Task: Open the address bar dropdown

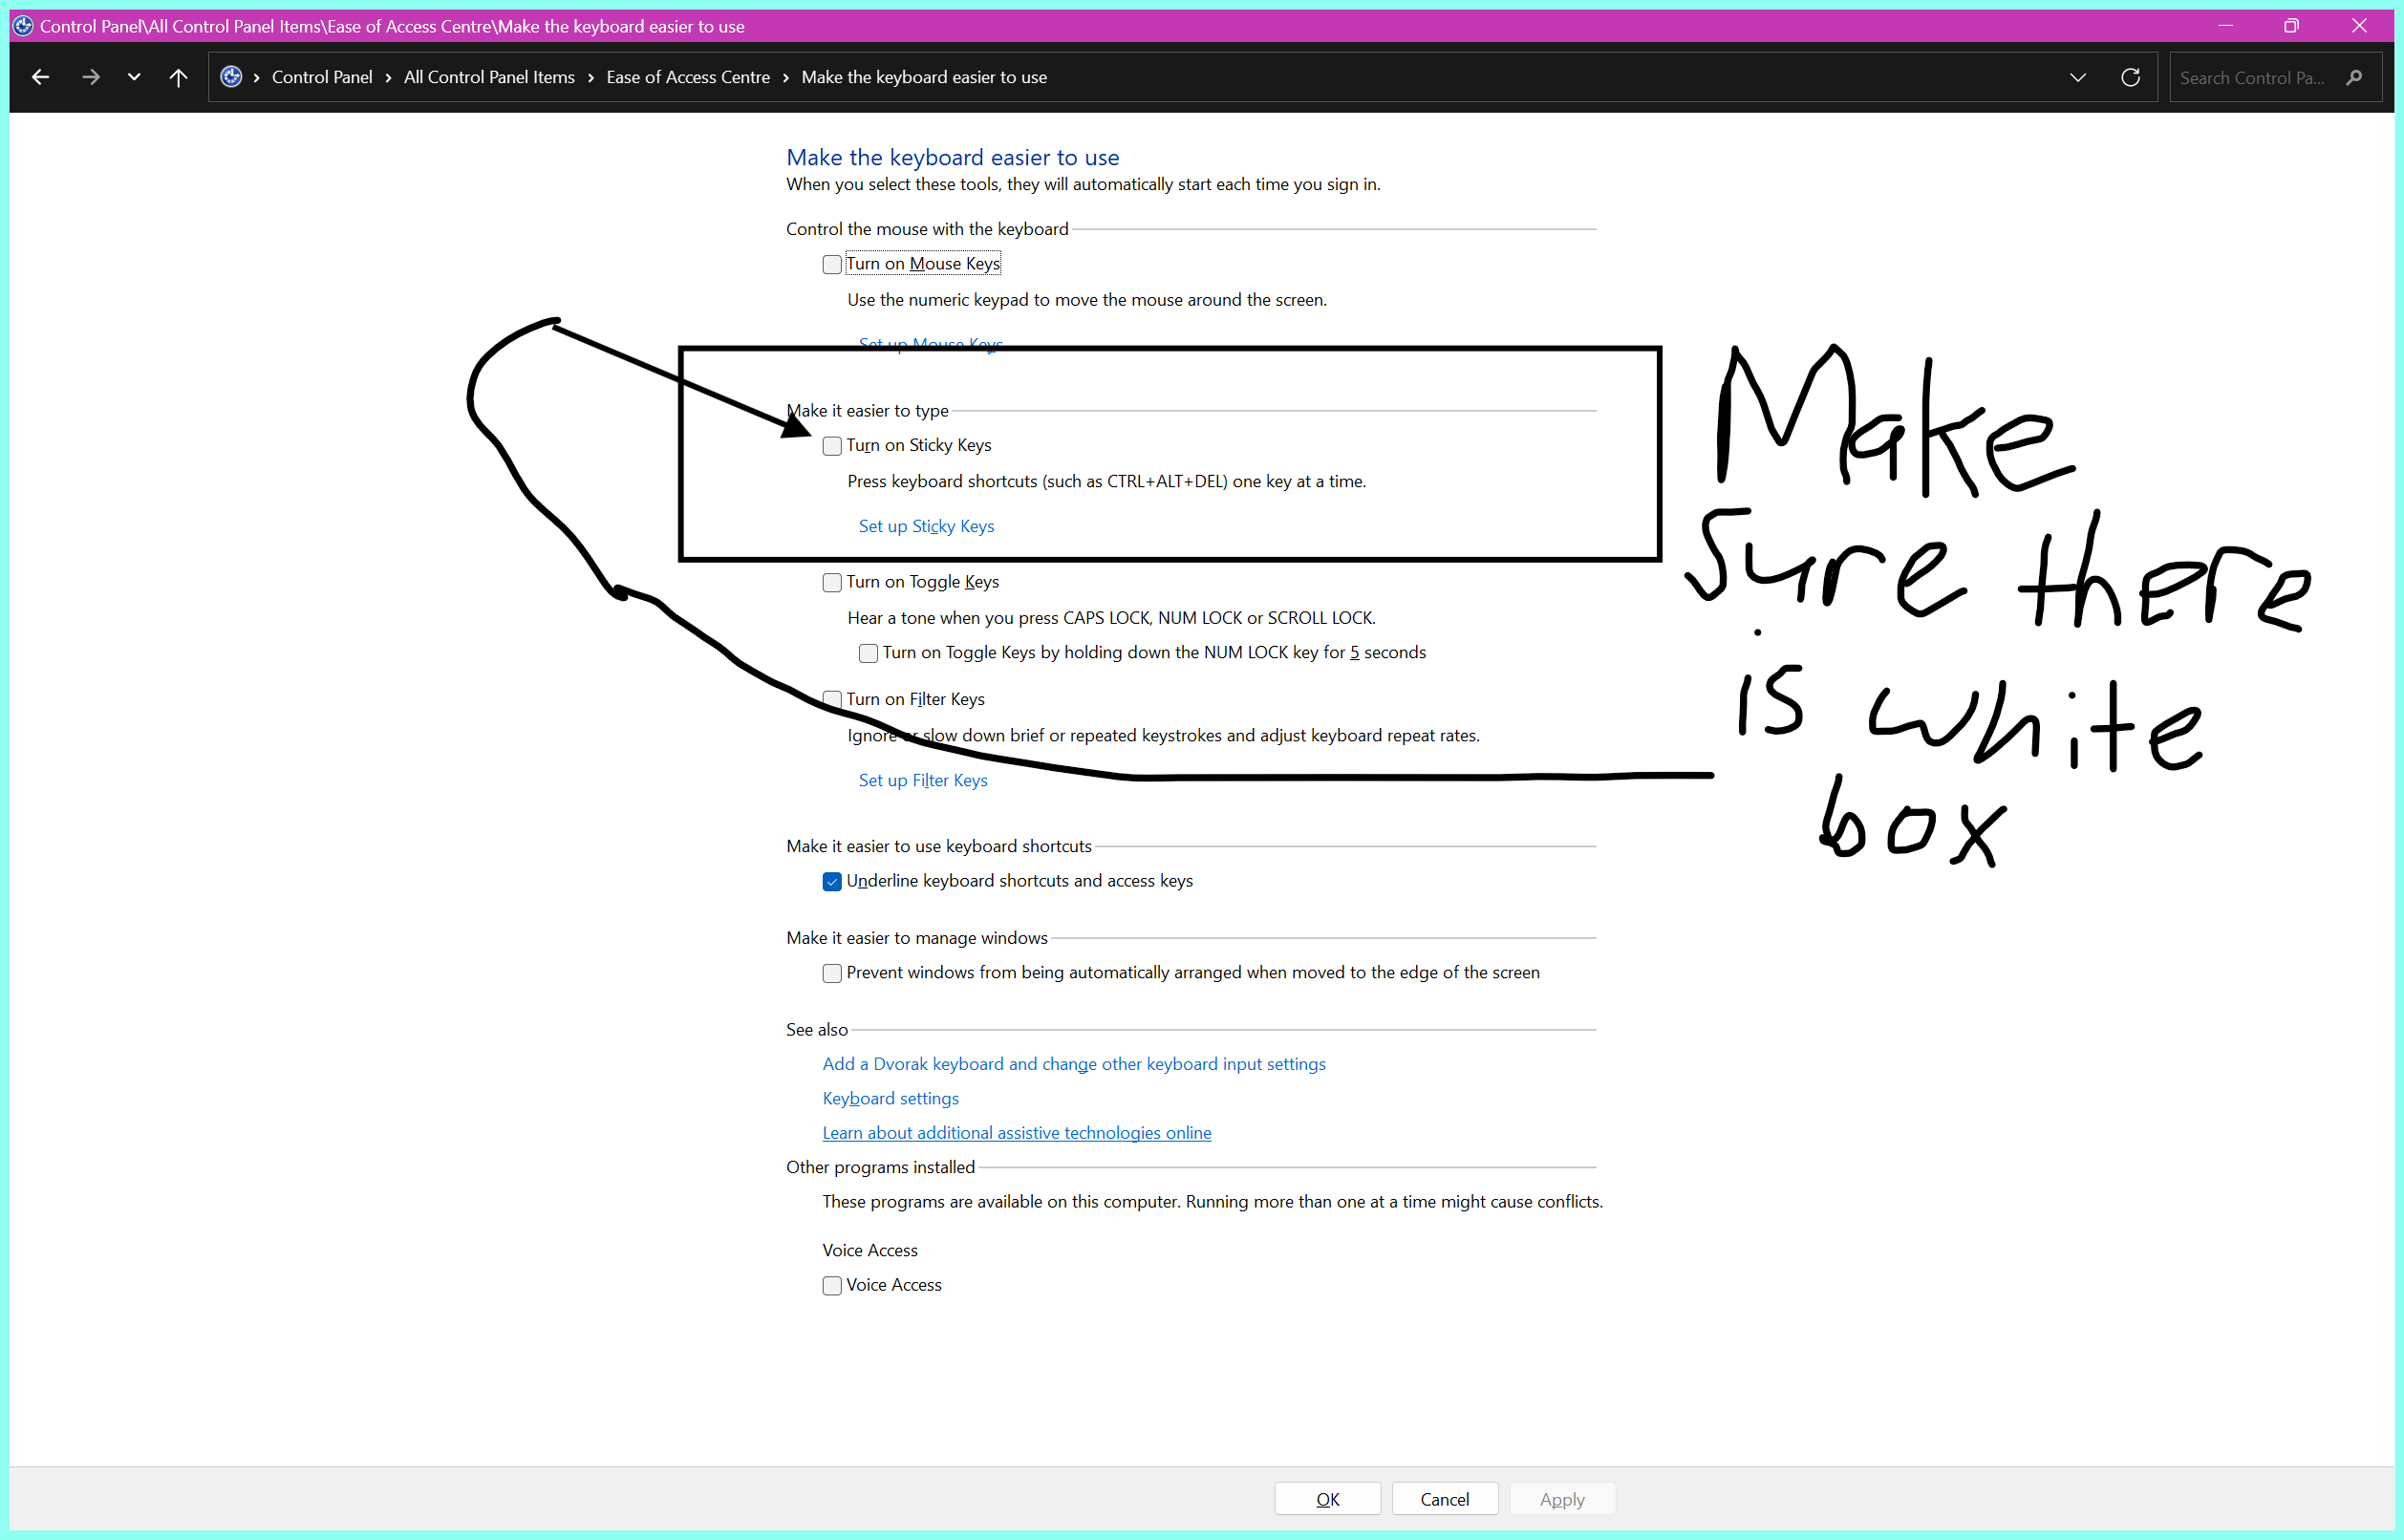Action: (x=2078, y=77)
